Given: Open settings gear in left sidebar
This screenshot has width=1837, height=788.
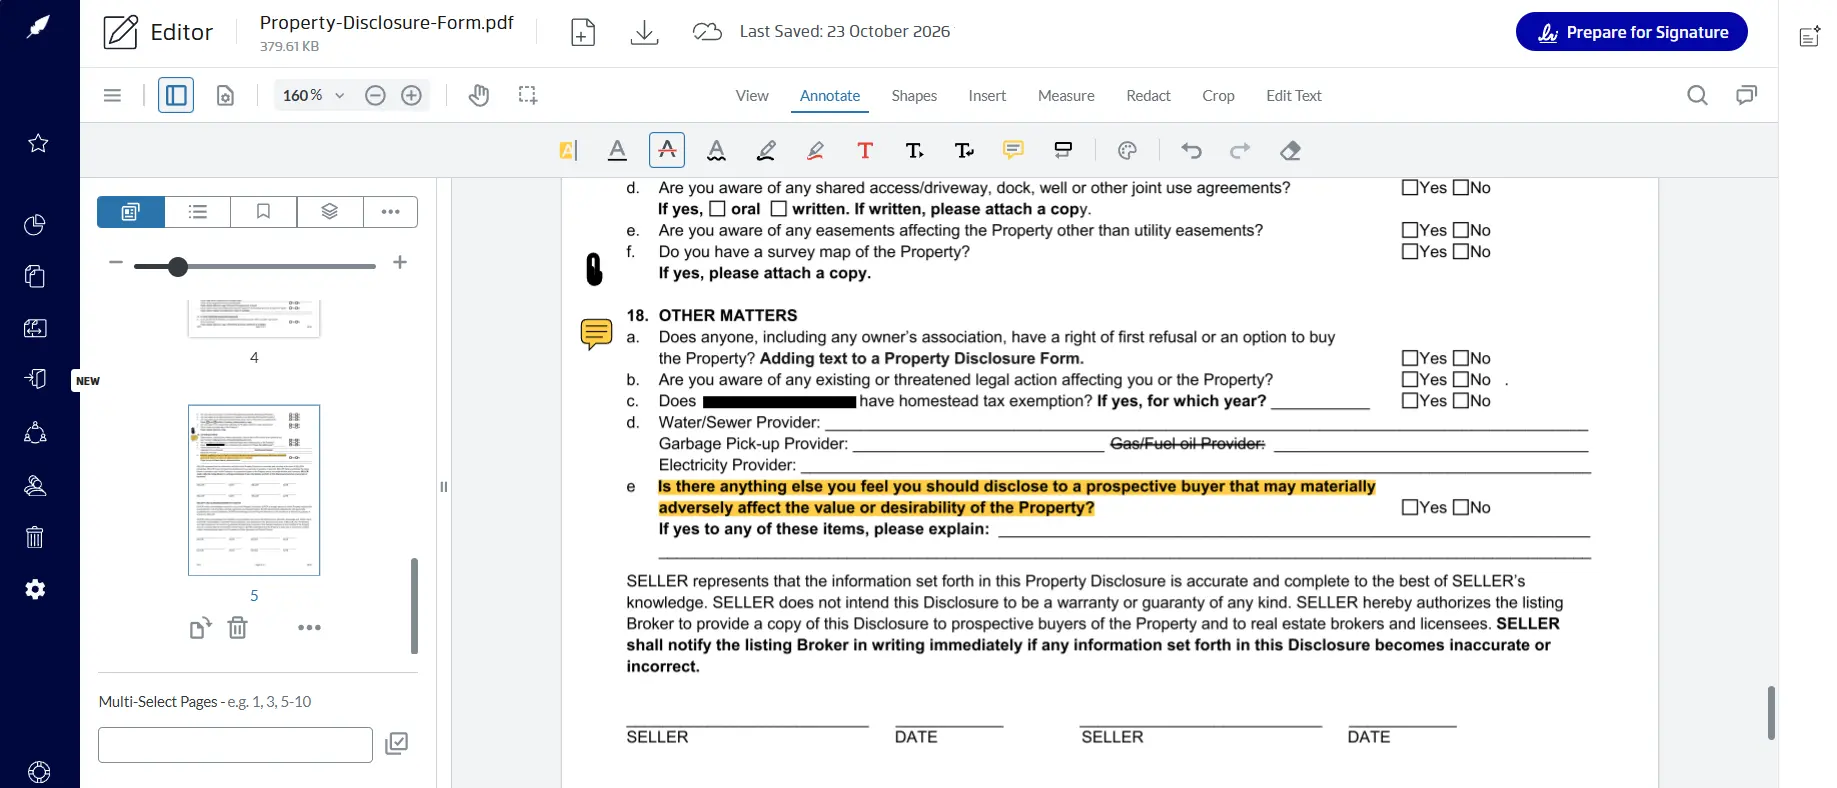Looking at the screenshot, I should [35, 589].
